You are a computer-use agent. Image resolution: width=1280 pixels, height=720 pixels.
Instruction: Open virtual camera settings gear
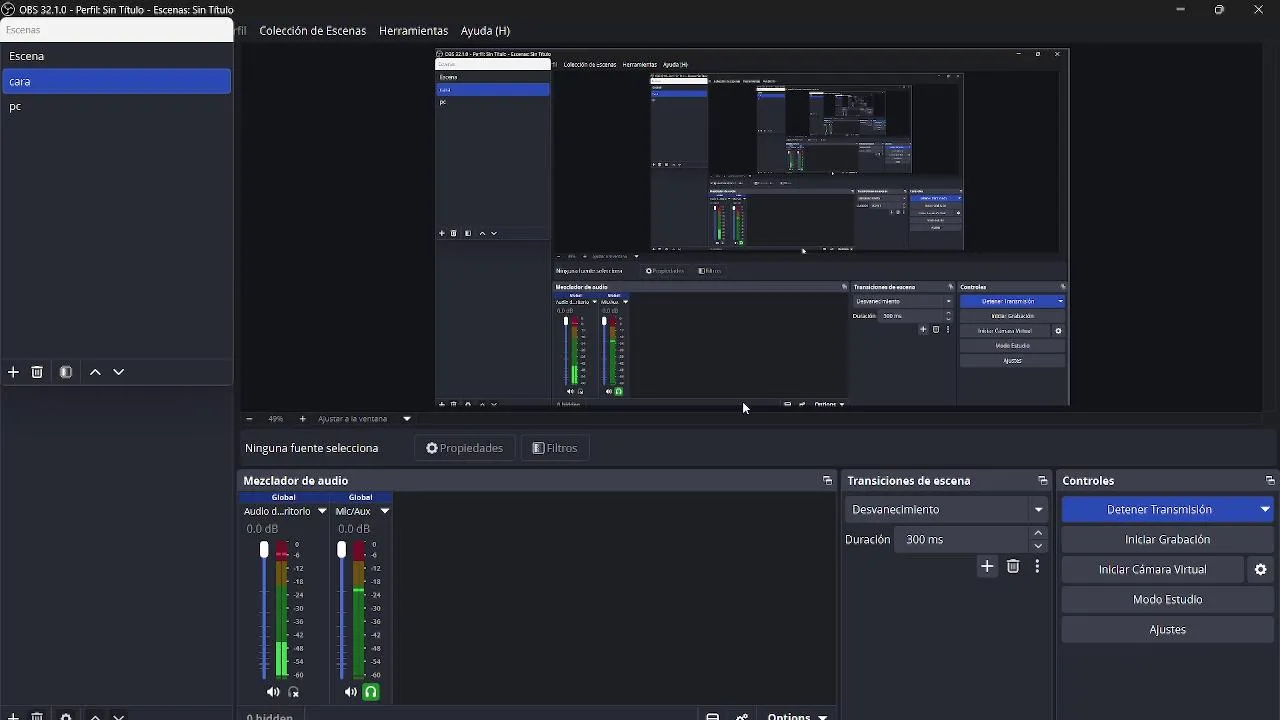(x=1261, y=570)
